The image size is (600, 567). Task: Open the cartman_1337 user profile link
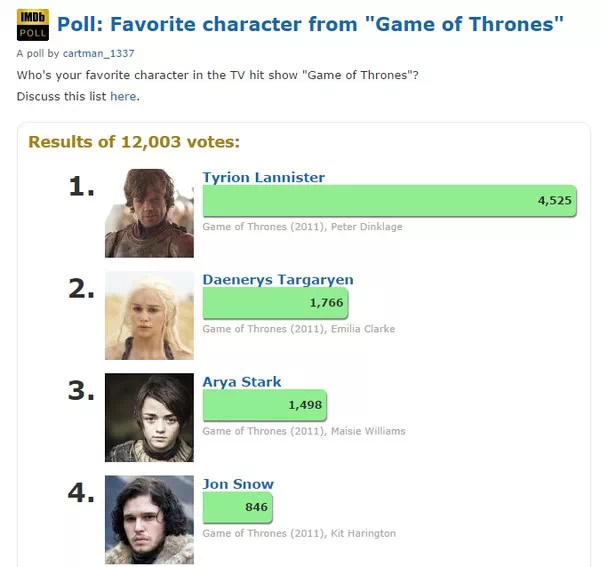click(x=98, y=53)
